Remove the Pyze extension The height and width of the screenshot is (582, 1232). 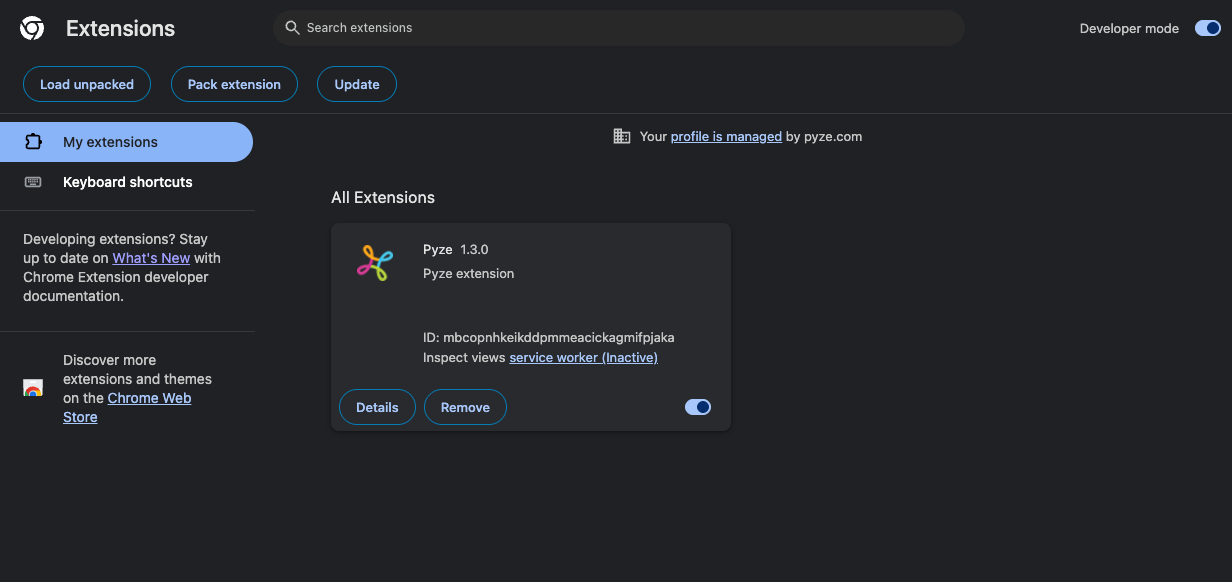[465, 407]
